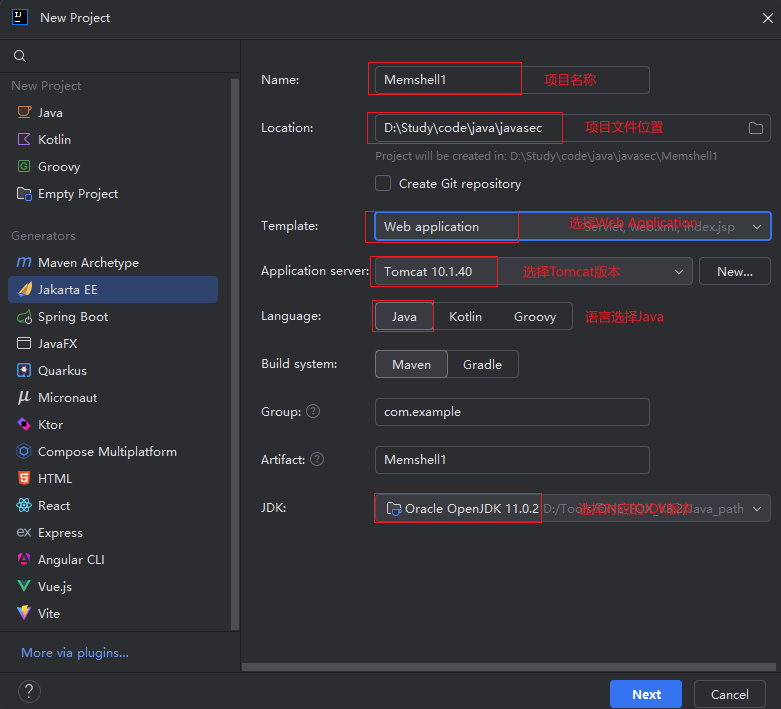
Task: Click New... application server button
Action: point(735,272)
